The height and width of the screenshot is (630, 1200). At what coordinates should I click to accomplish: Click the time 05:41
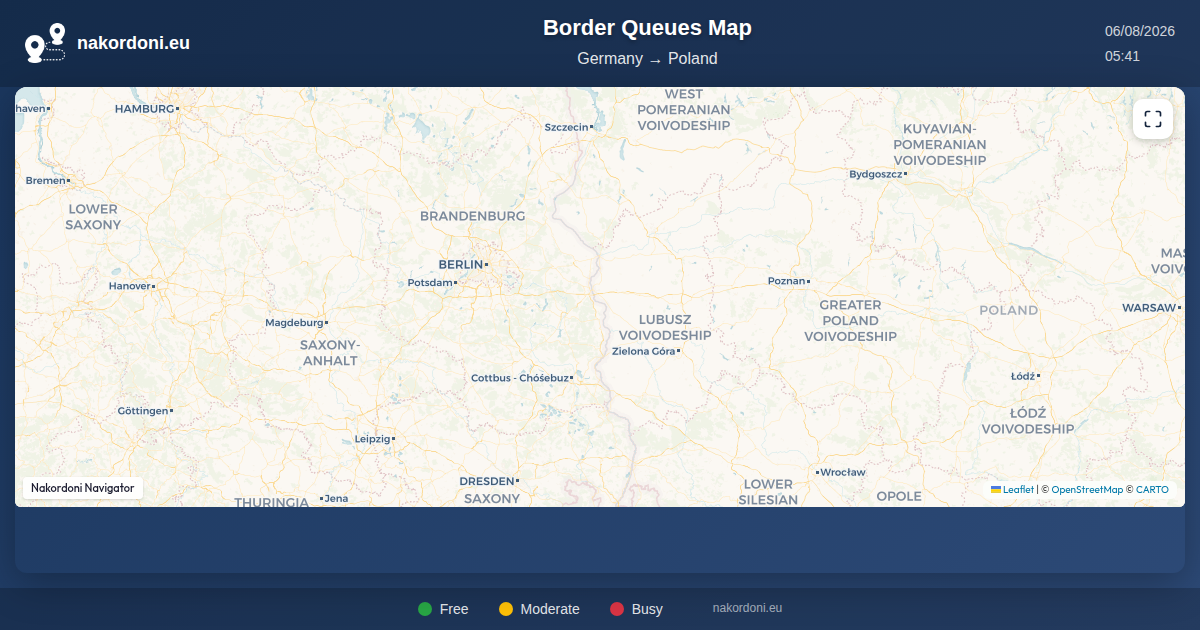point(1122,56)
